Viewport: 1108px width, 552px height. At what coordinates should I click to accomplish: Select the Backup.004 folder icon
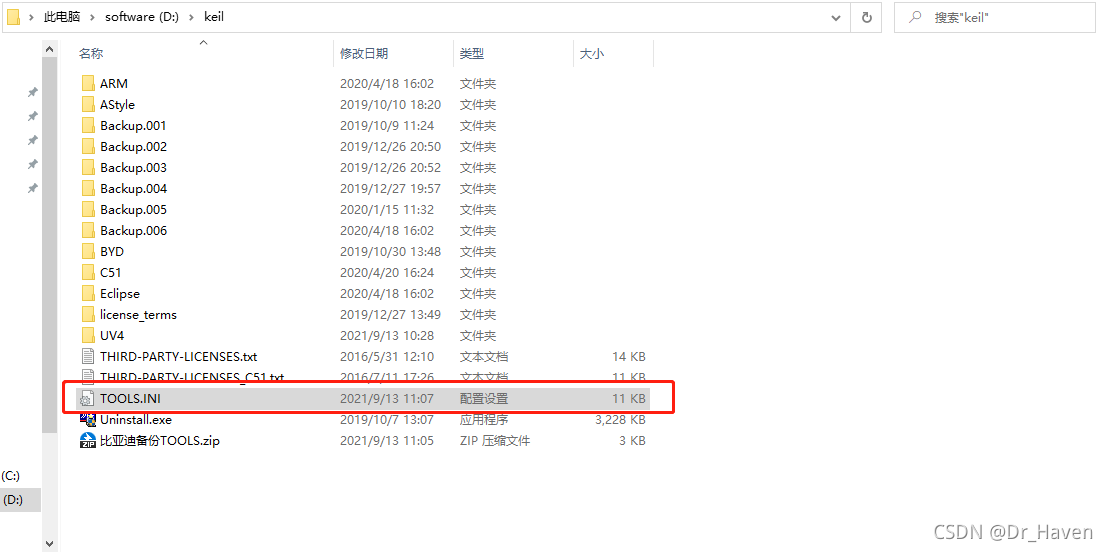pos(88,189)
